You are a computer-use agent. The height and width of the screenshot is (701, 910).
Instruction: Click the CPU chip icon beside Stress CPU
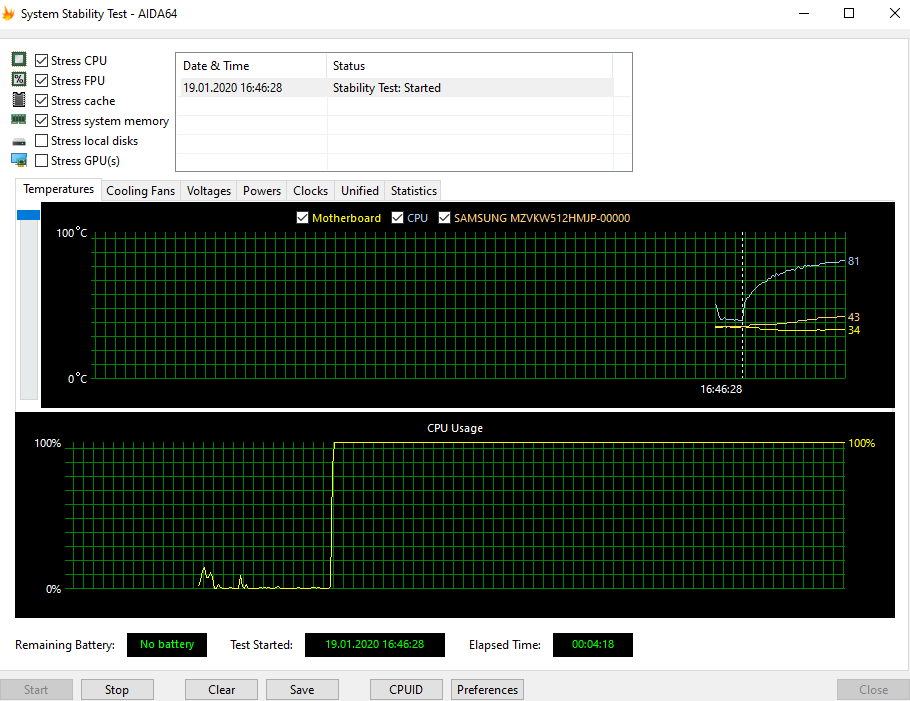(19, 60)
